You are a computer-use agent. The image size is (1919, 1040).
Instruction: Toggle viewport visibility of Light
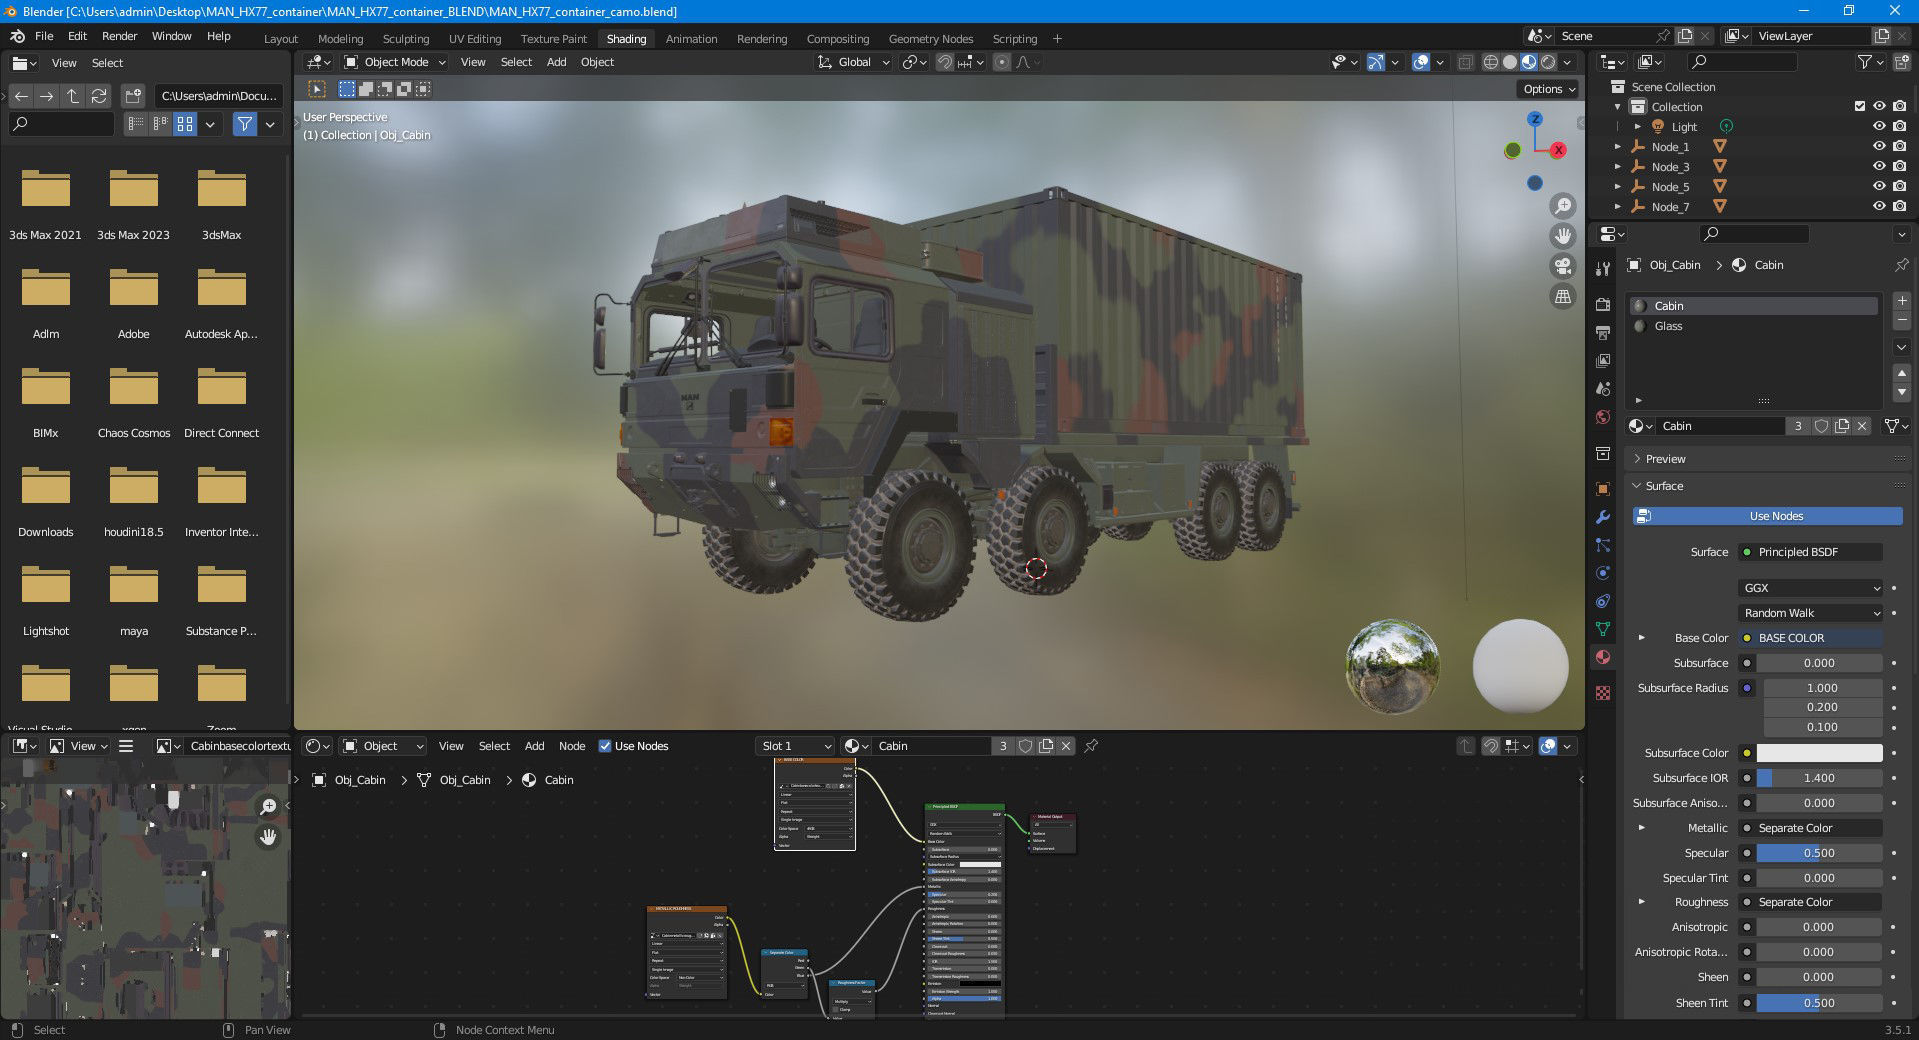pos(1879,126)
